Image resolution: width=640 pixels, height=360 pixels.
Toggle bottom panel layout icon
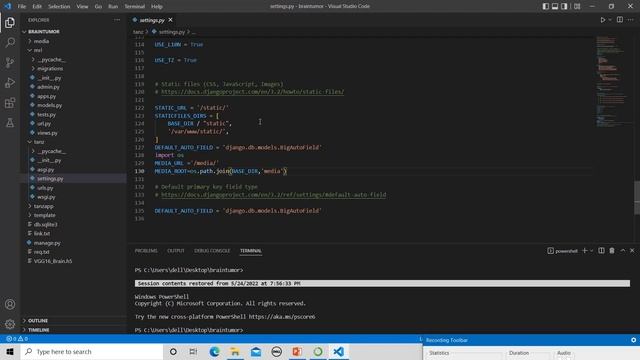(x=555, y=6)
